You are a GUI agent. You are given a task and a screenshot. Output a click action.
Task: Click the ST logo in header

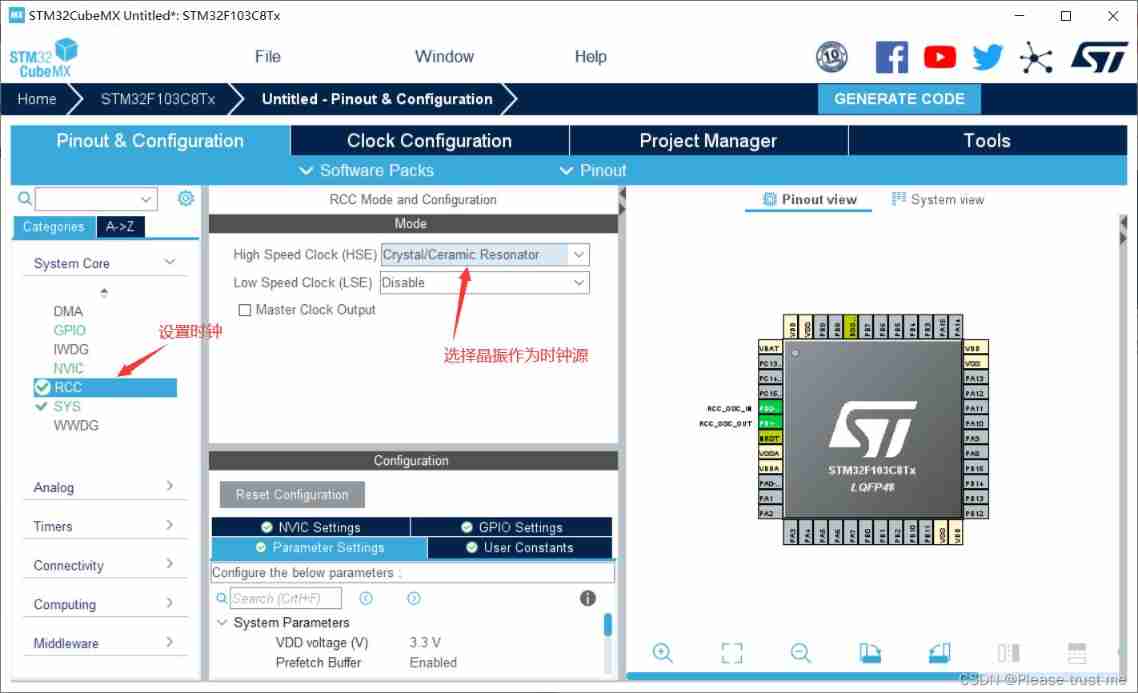(1100, 57)
